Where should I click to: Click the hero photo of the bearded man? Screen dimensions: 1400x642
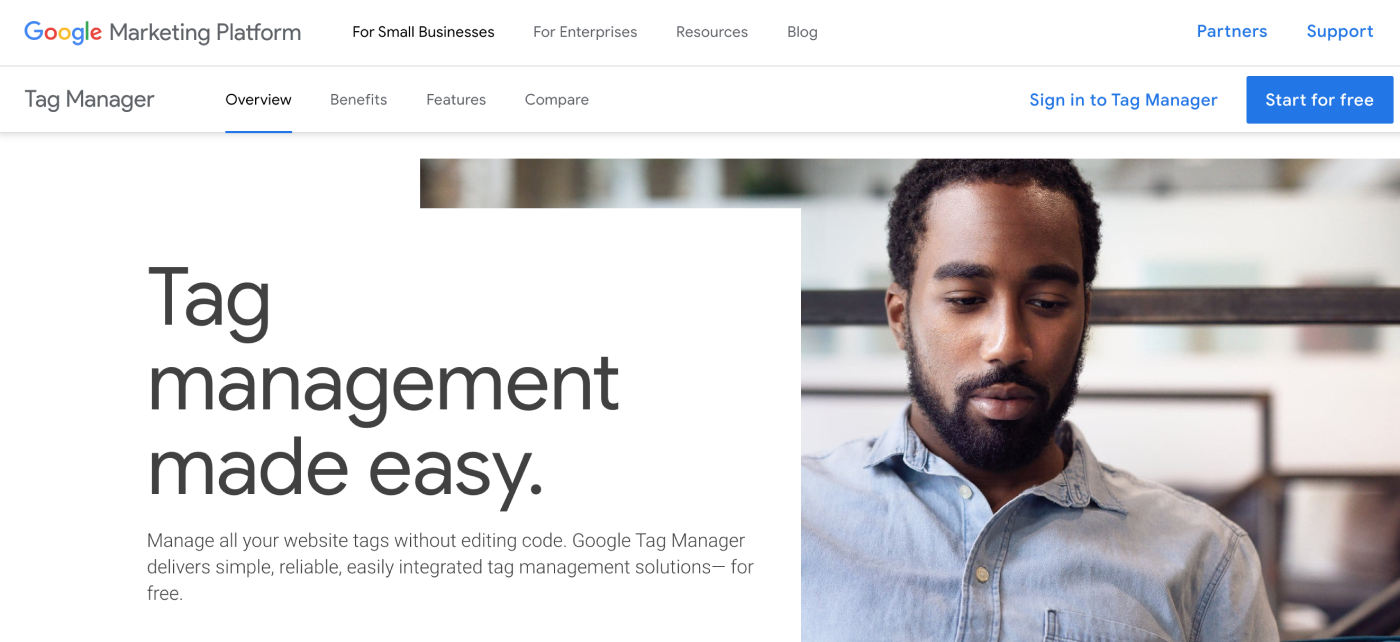[1100, 400]
